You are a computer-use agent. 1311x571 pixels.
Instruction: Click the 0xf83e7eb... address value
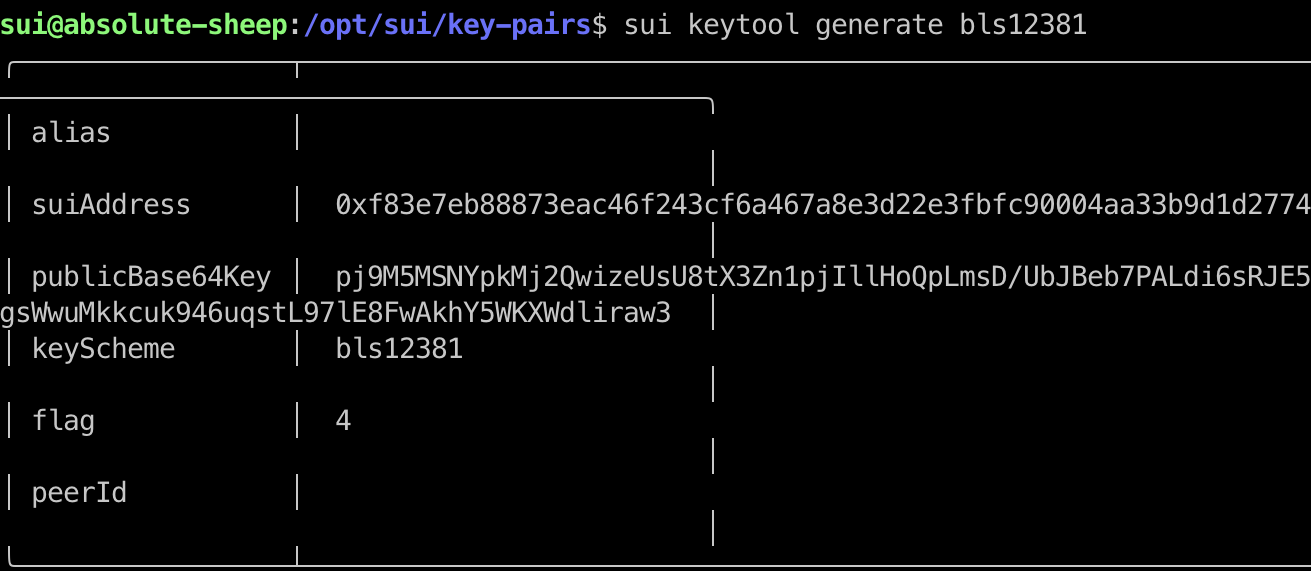click(x=822, y=205)
